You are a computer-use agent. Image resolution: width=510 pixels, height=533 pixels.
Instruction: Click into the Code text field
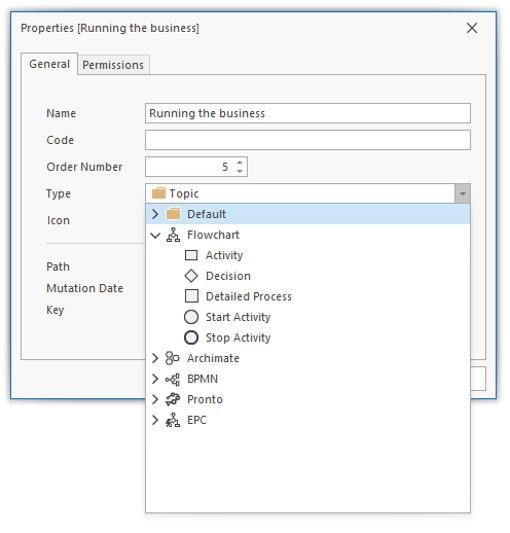308,140
